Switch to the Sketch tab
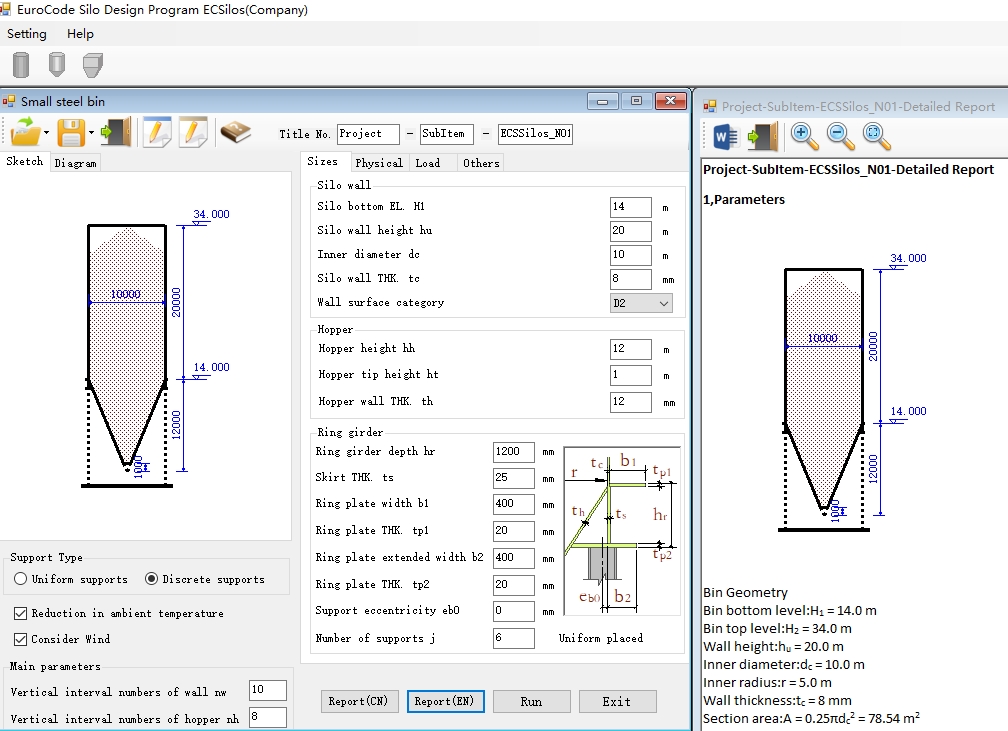Image resolution: width=1008 pixels, height=731 pixels. (24, 161)
